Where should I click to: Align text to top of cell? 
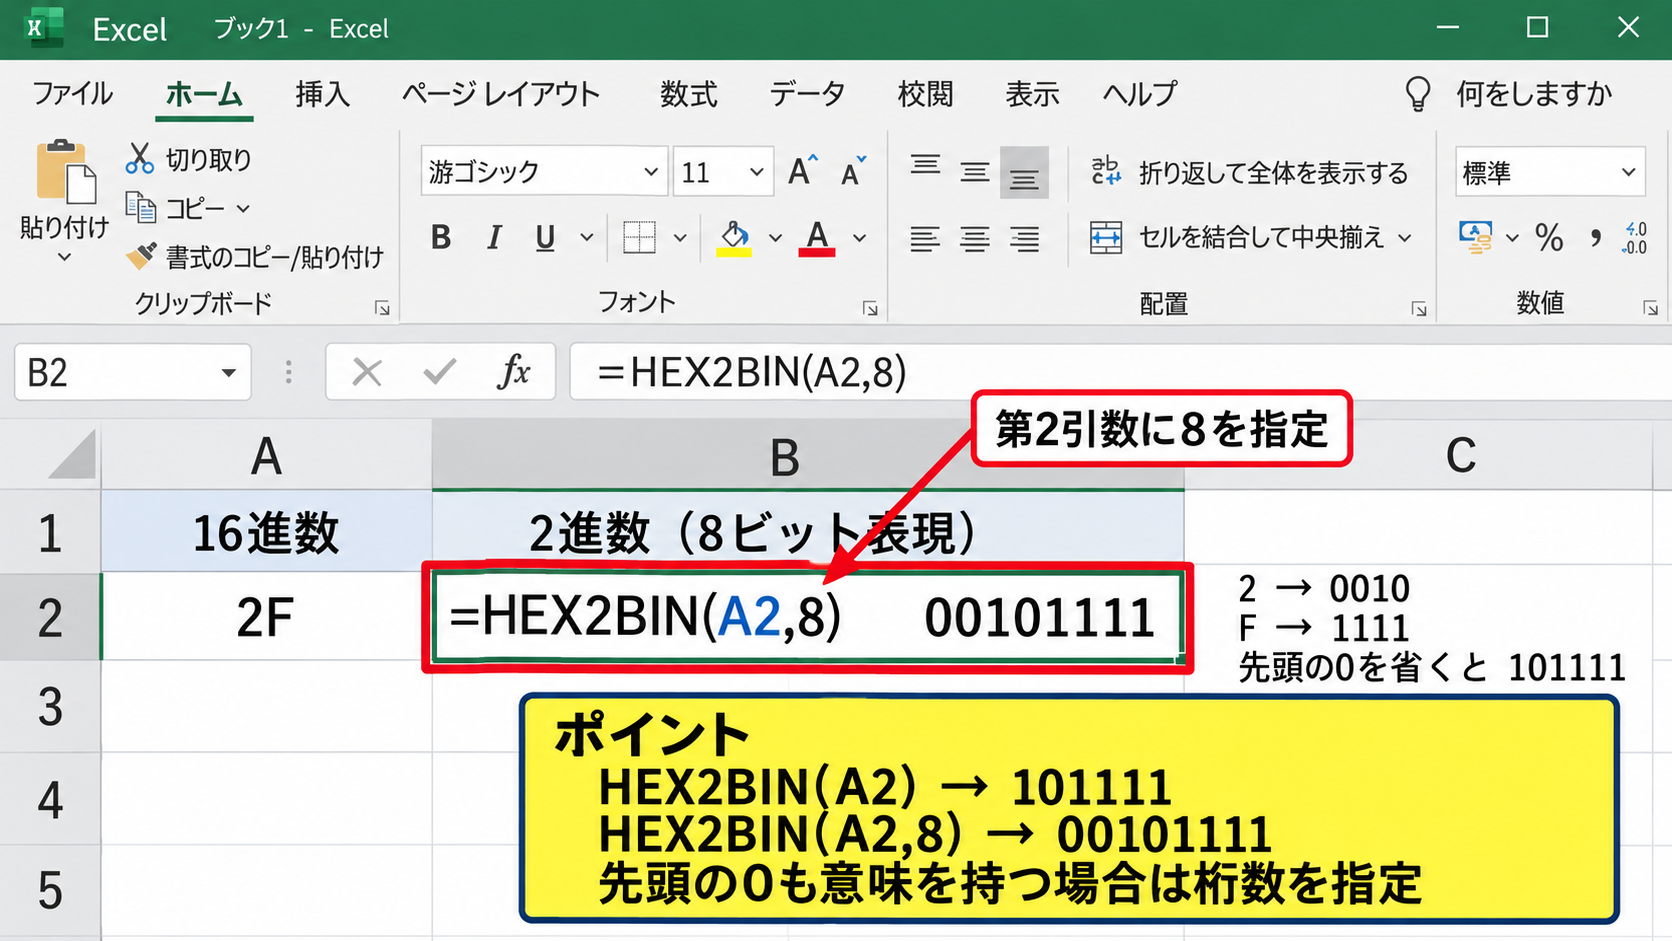tap(925, 167)
